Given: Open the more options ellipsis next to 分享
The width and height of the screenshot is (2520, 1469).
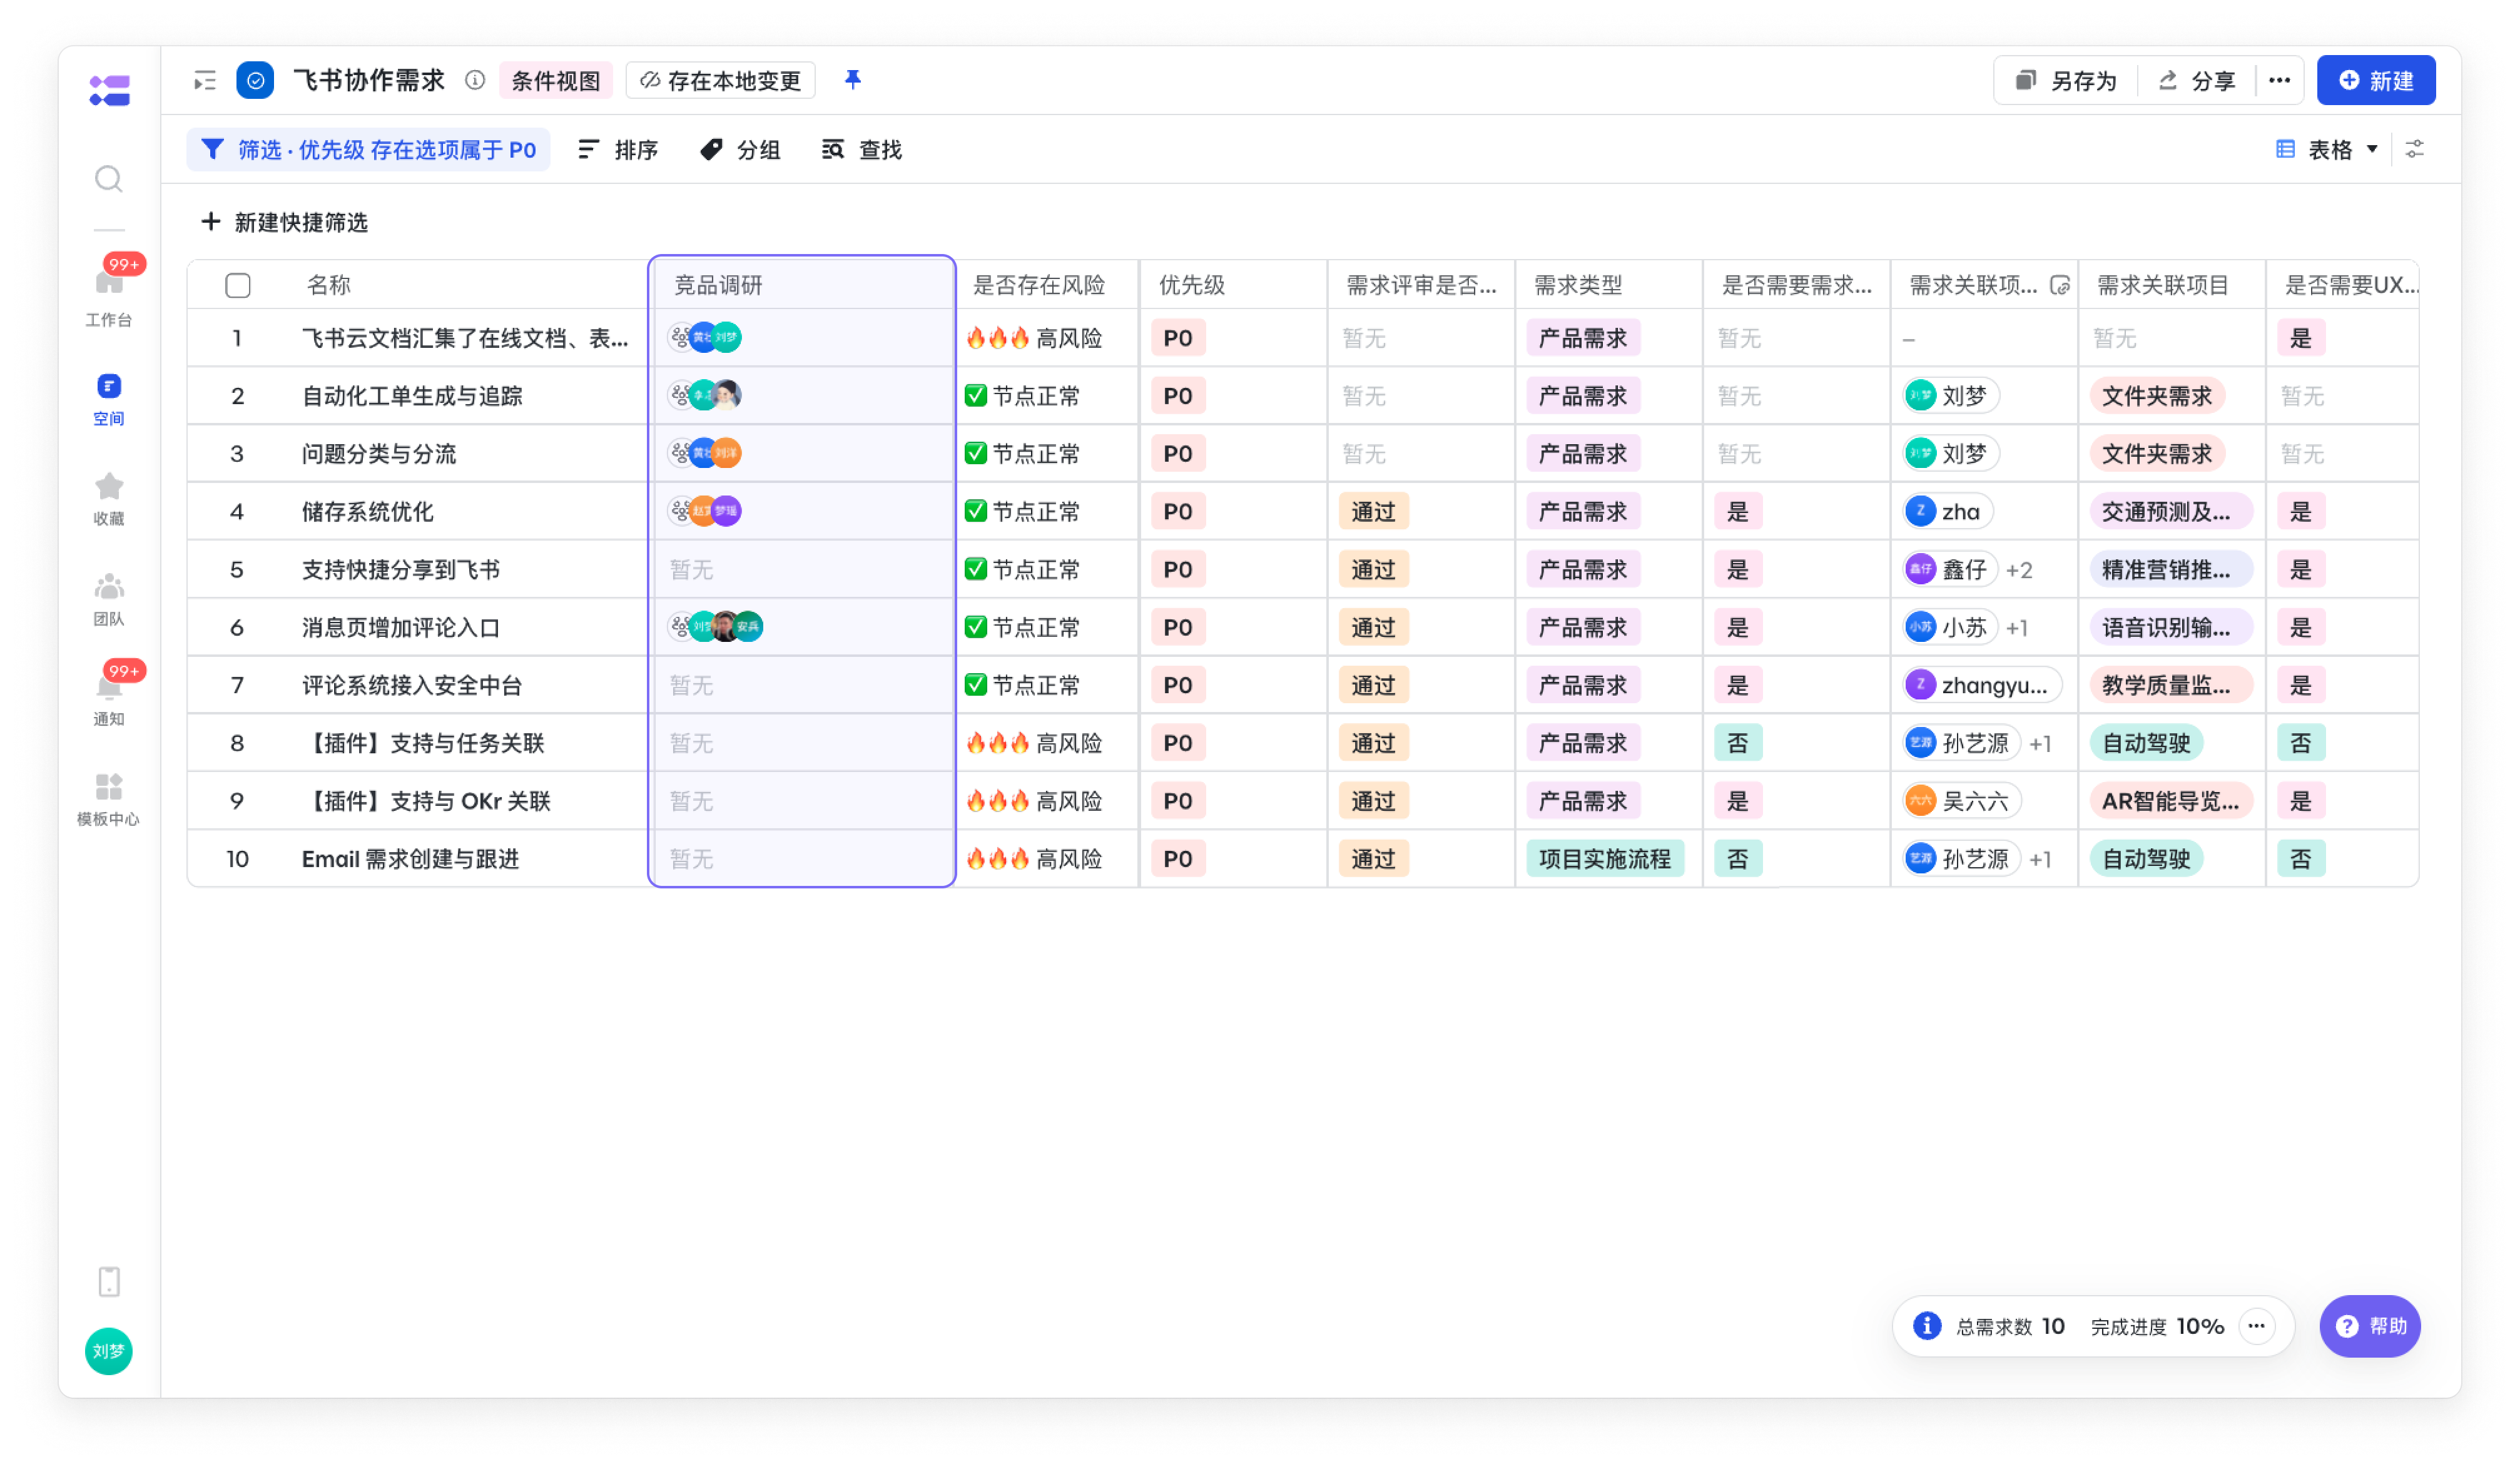Looking at the screenshot, I should click(2279, 80).
